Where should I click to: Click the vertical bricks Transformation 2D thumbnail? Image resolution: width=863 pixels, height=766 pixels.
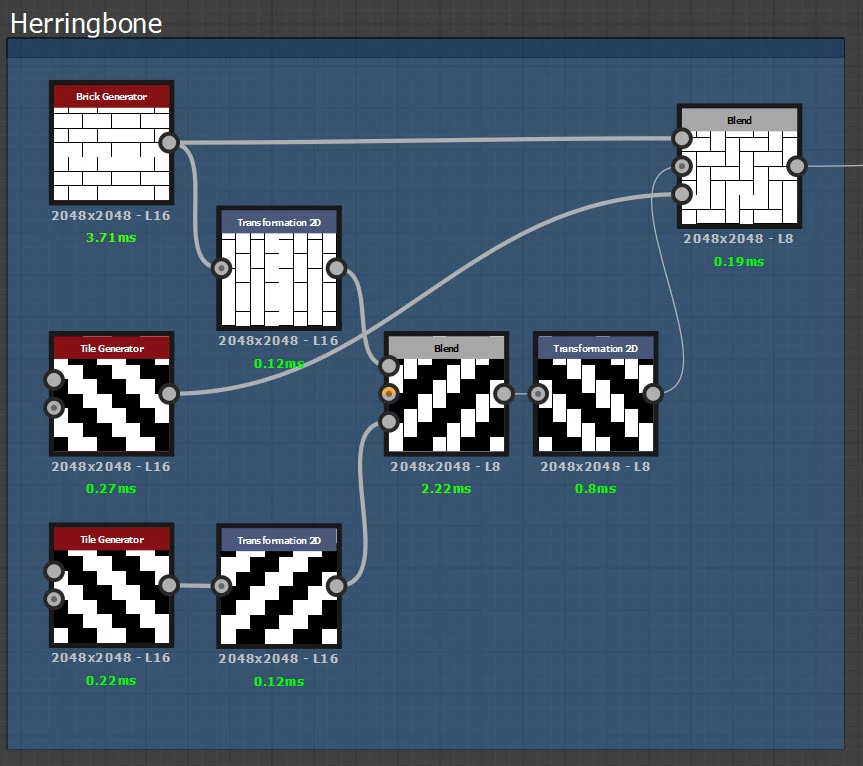pos(279,280)
